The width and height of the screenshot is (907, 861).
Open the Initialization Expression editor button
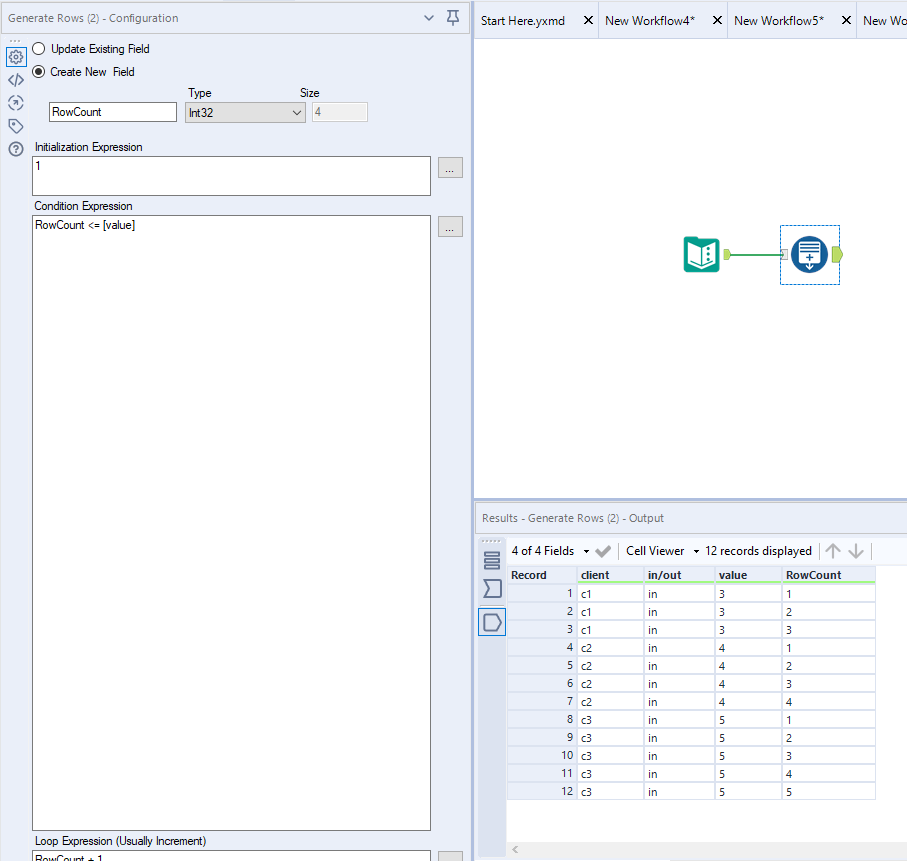coord(450,168)
